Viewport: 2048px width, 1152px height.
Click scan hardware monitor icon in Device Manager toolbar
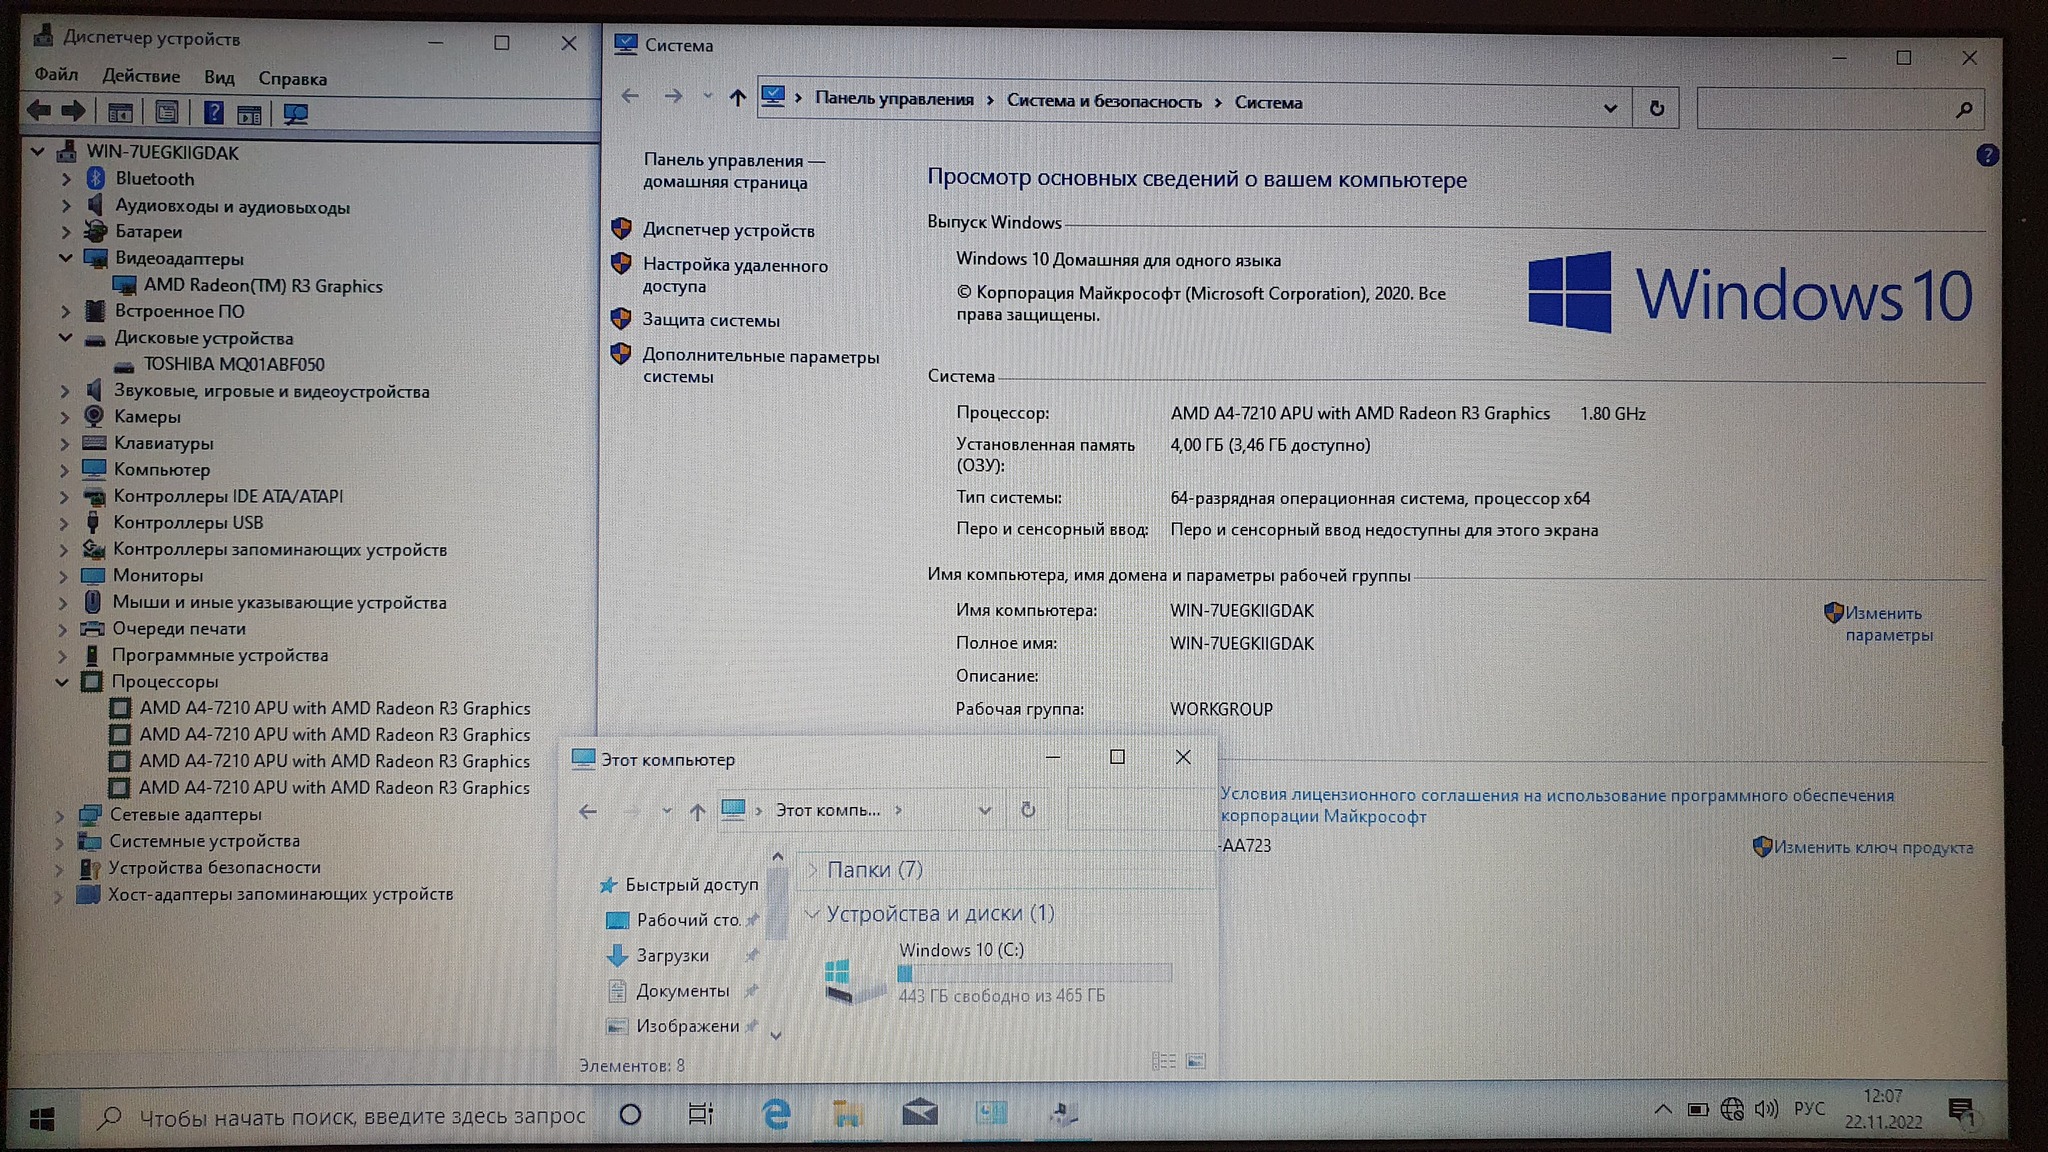pyautogui.click(x=295, y=113)
